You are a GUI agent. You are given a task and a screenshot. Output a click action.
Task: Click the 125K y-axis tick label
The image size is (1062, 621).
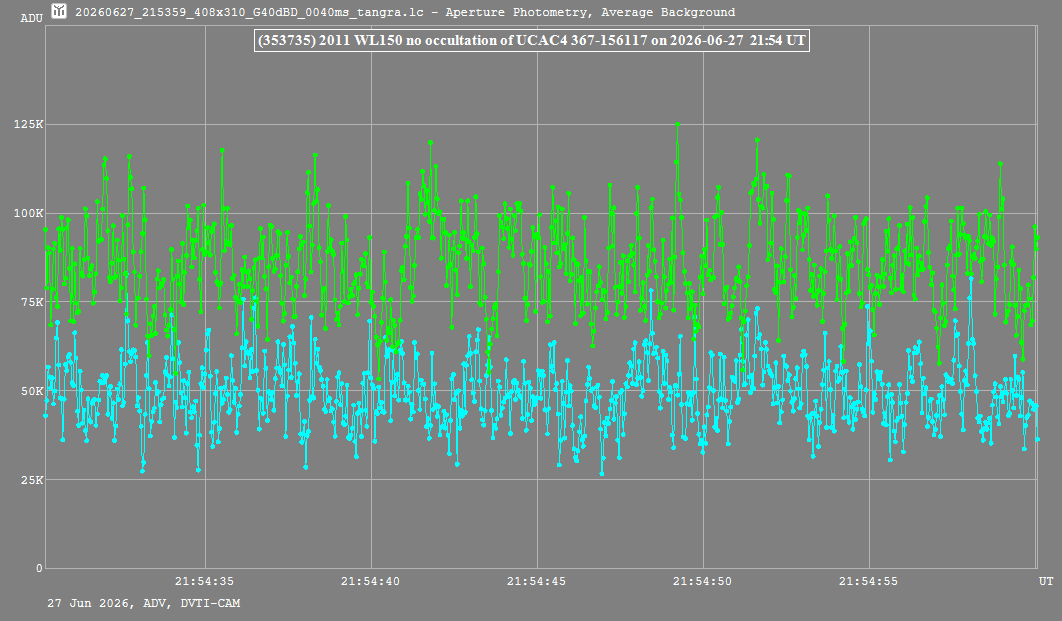click(28, 125)
